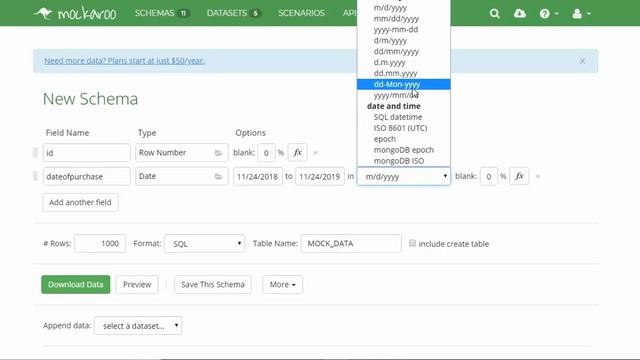Click the Table Name MOCK_DATA input
Screen dimensions: 640x360
(351, 244)
